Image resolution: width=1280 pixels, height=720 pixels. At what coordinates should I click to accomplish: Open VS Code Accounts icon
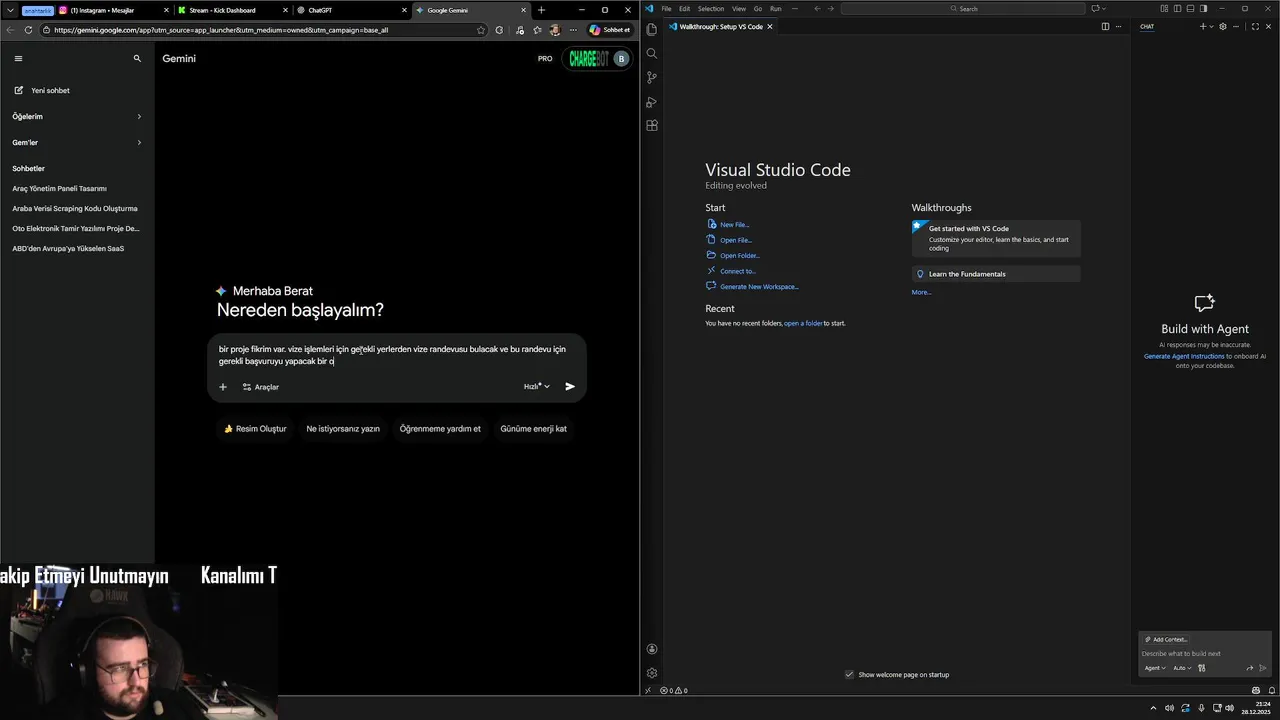[x=652, y=649]
